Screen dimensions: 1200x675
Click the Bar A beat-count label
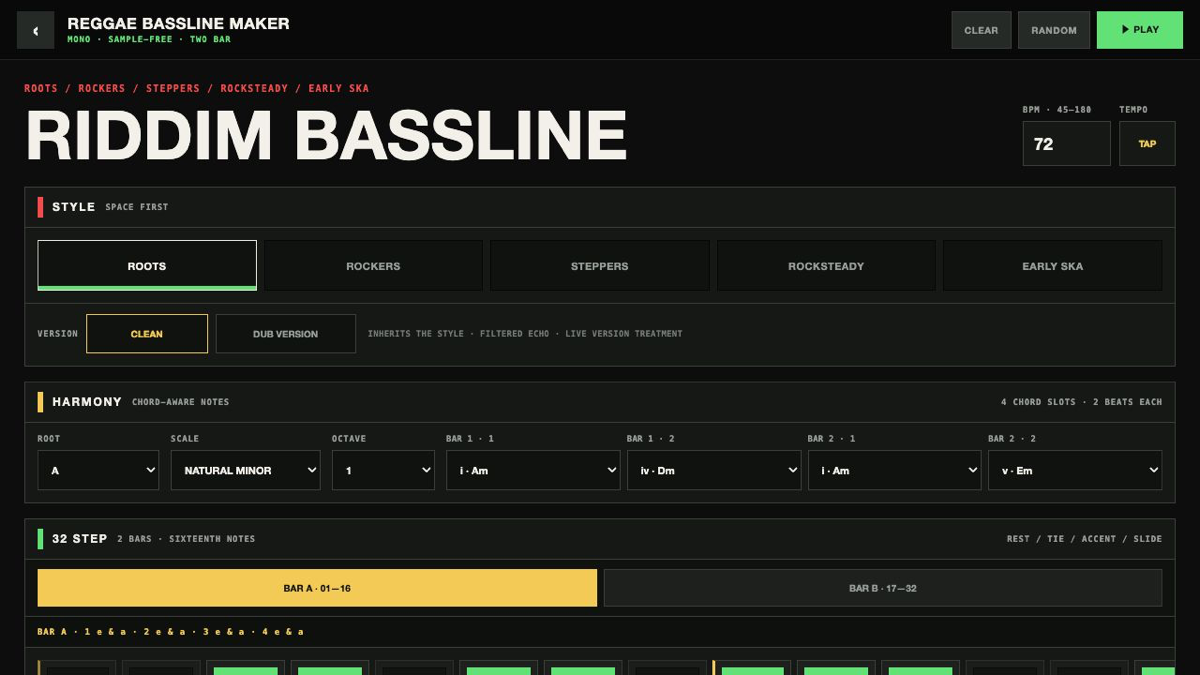coord(171,632)
